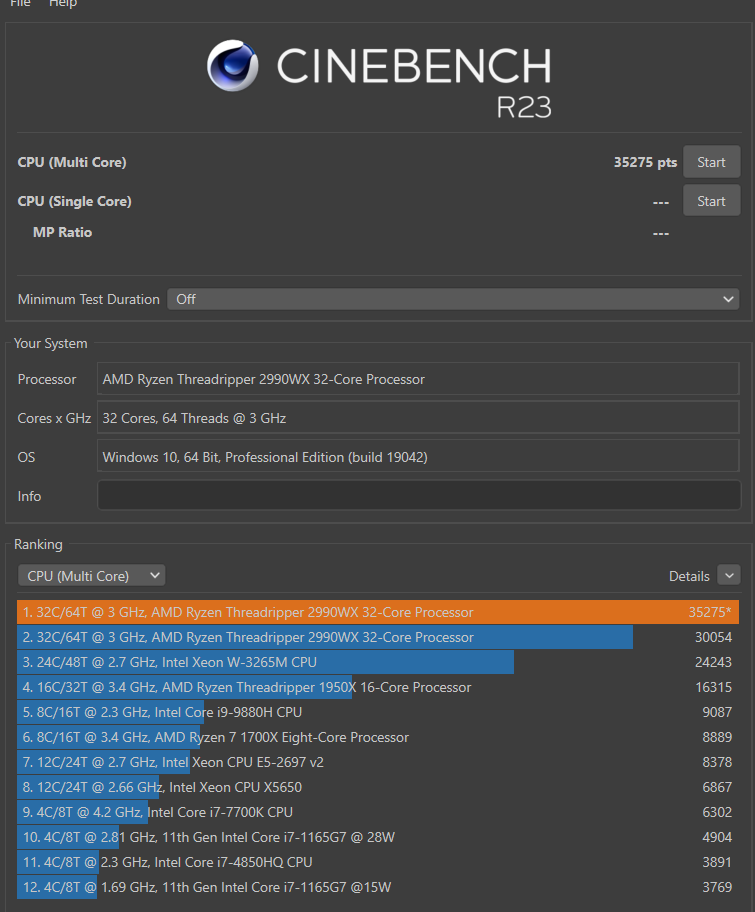Expand the Details arrow button

tap(729, 576)
